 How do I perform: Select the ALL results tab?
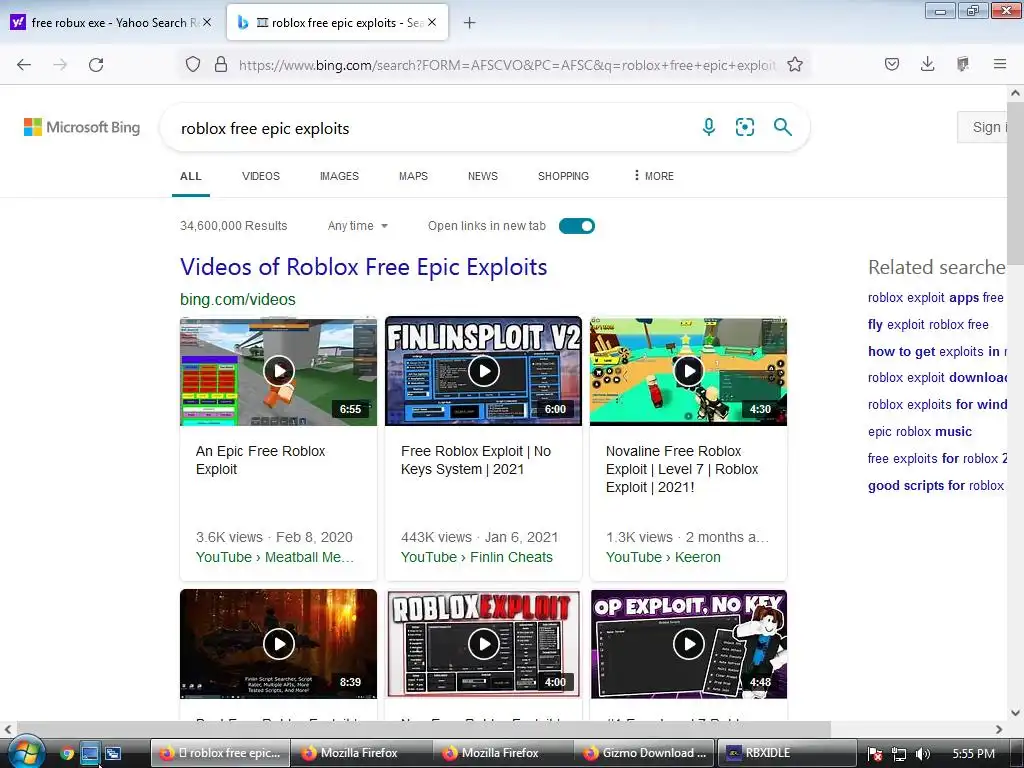pyautogui.click(x=191, y=176)
